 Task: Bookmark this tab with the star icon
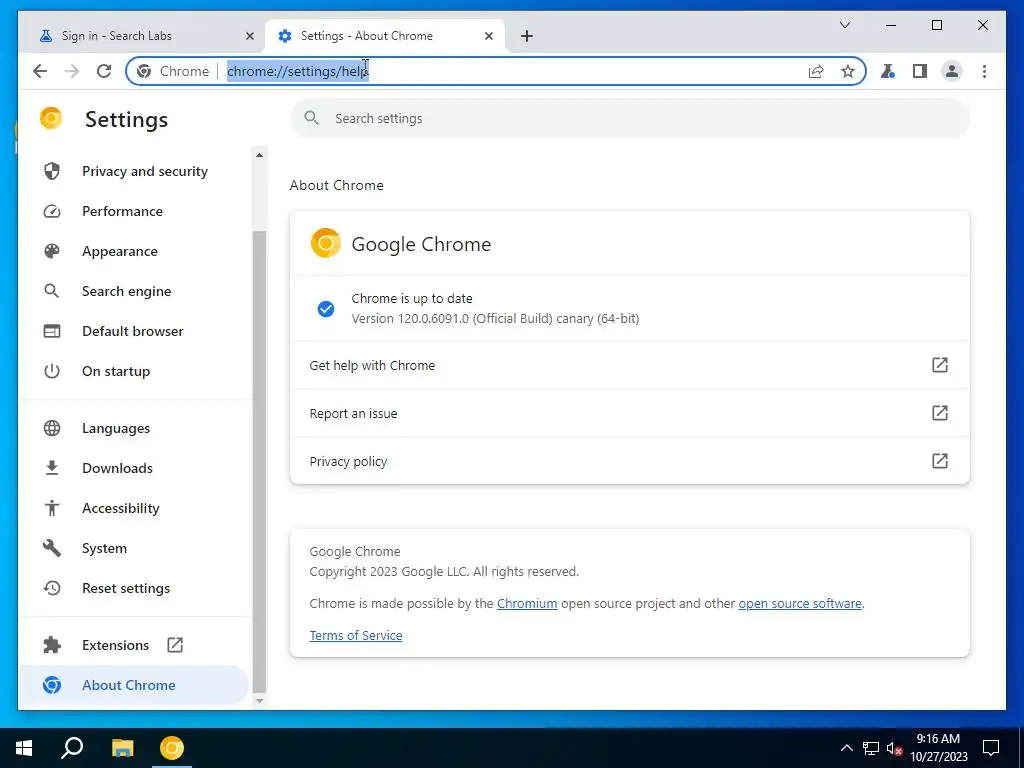[848, 71]
